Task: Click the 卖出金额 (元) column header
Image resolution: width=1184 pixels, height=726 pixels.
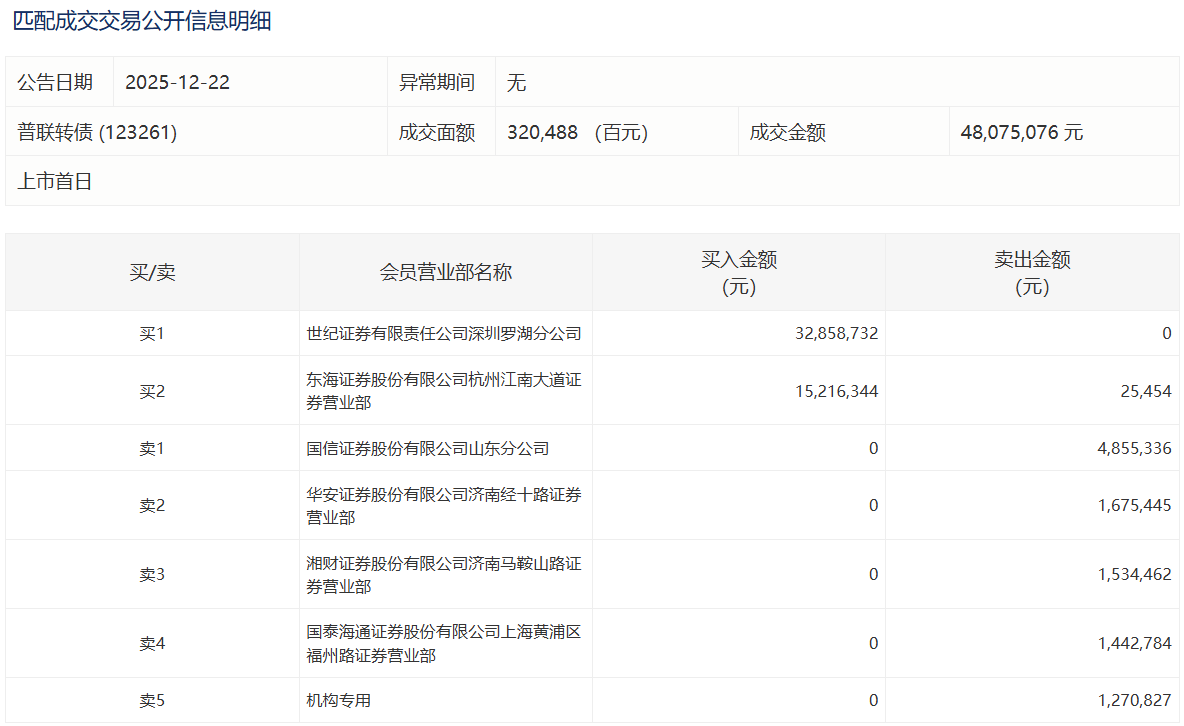Action: pyautogui.click(x=1032, y=273)
